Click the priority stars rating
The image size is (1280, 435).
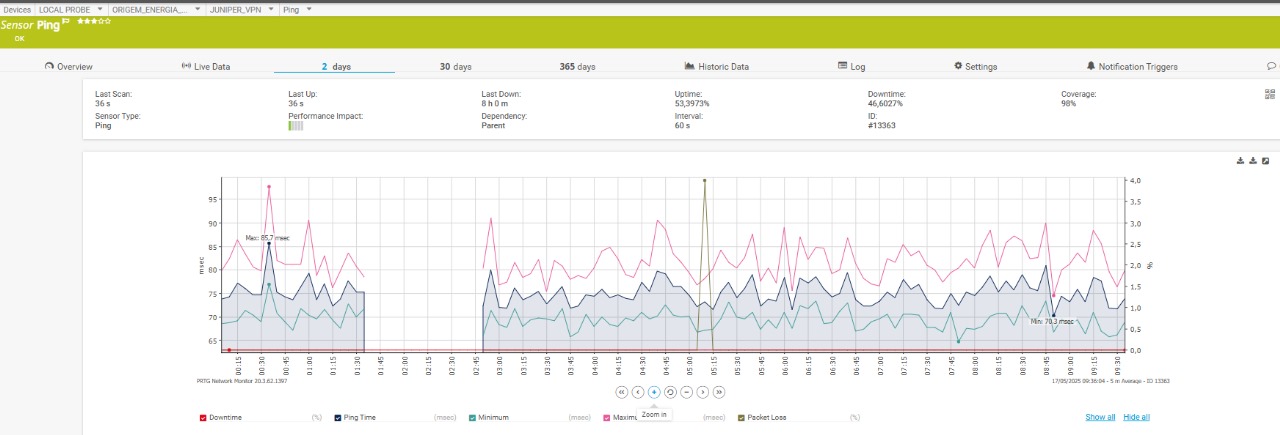coord(94,20)
